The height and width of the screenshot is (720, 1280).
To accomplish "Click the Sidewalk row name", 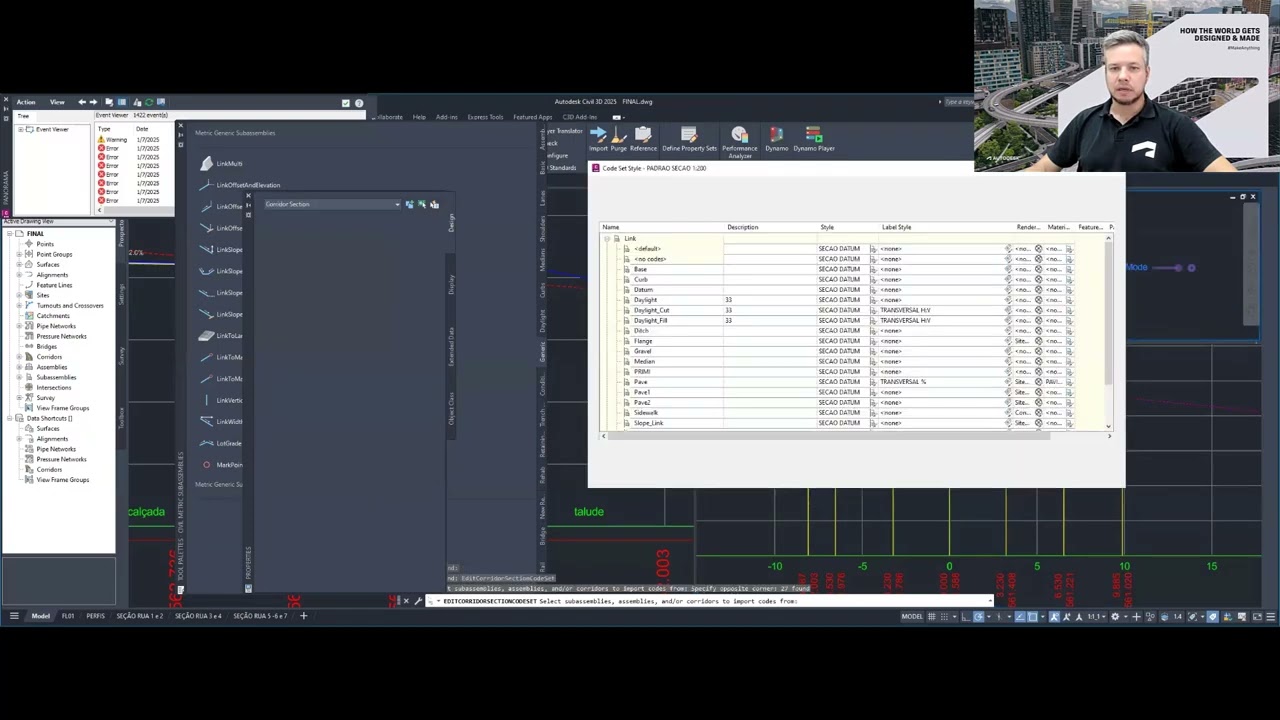I will pos(645,413).
